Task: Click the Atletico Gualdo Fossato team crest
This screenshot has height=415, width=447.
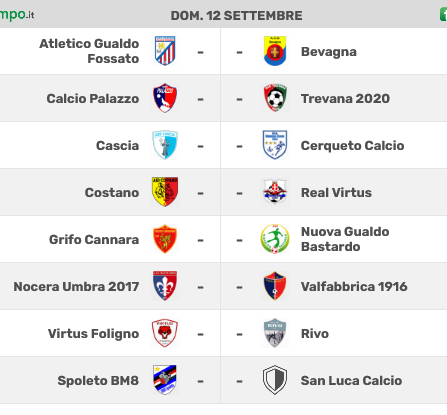Action: (x=165, y=51)
